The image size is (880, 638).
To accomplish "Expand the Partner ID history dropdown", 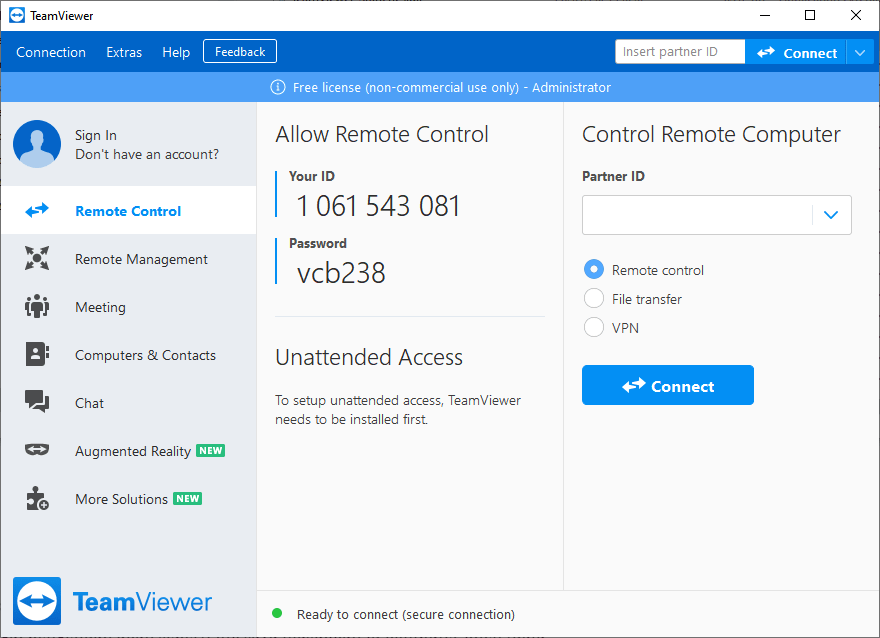I will [x=831, y=215].
